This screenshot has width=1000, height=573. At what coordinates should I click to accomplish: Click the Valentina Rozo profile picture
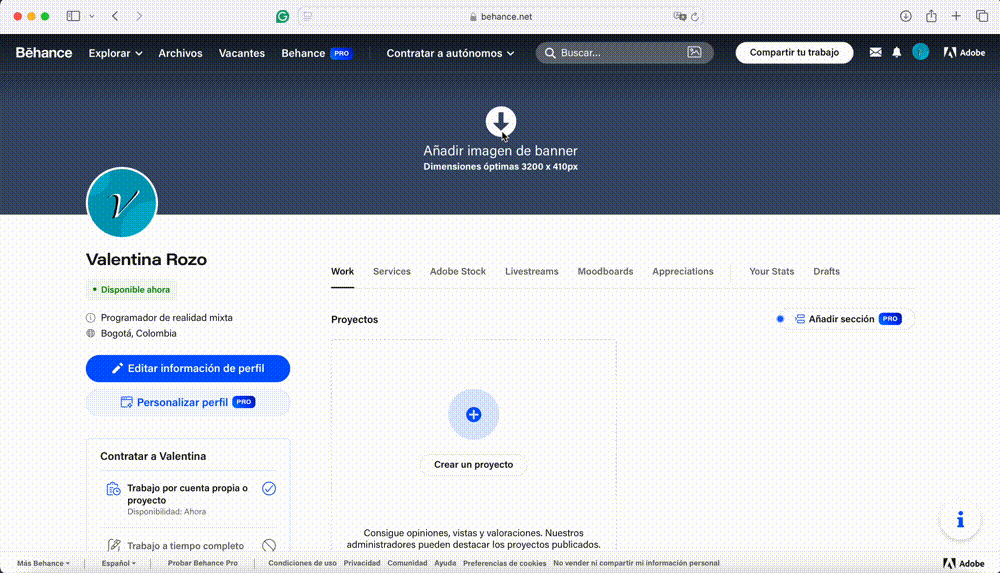tap(122, 202)
